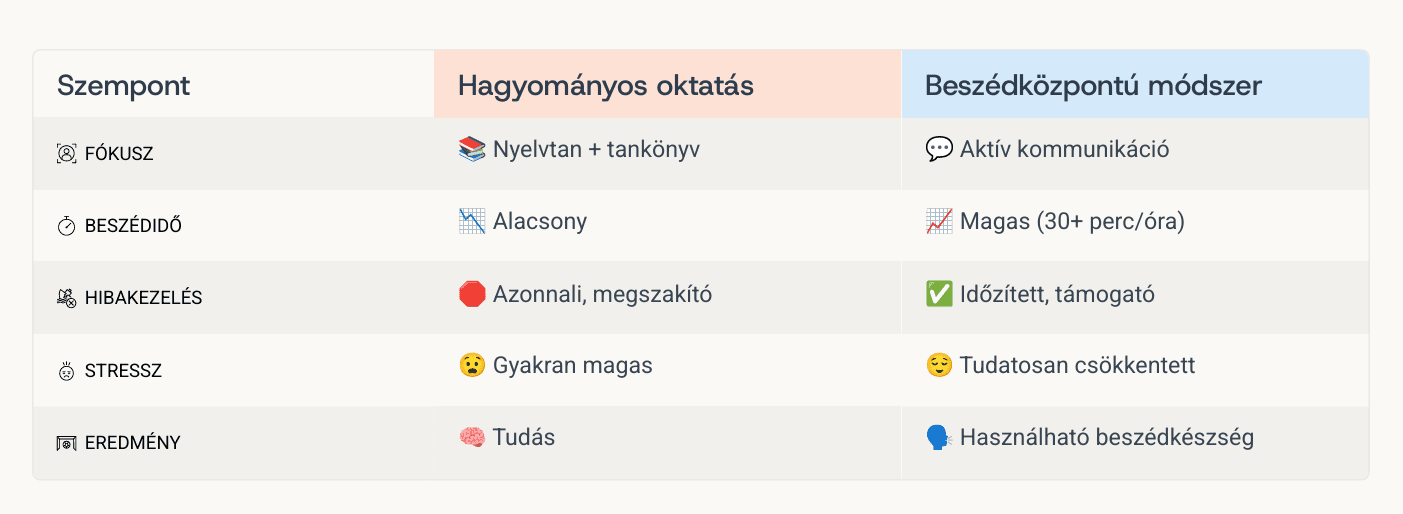Click the focus icon beside FÓKUSZ
The height and width of the screenshot is (514, 1403).
coord(66,154)
